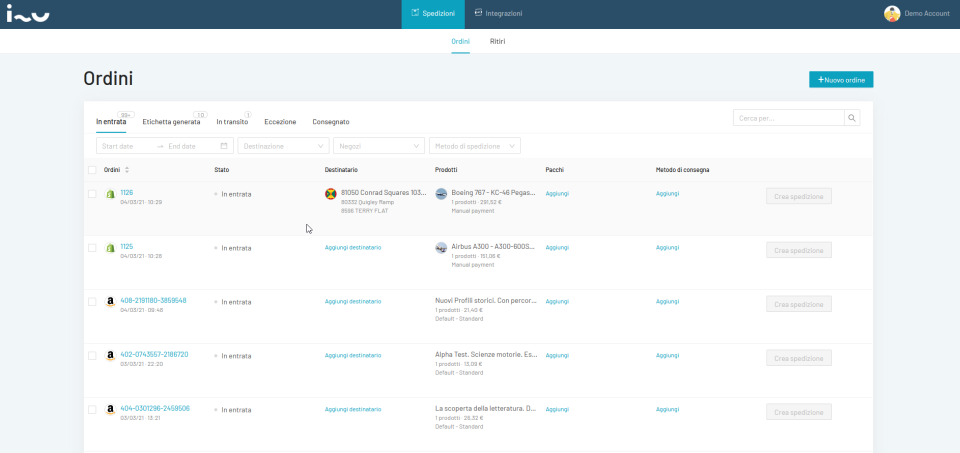This screenshot has height=453, width=960.
Task: Check the box for order 404-0301296-2459506
Action: tap(92, 410)
